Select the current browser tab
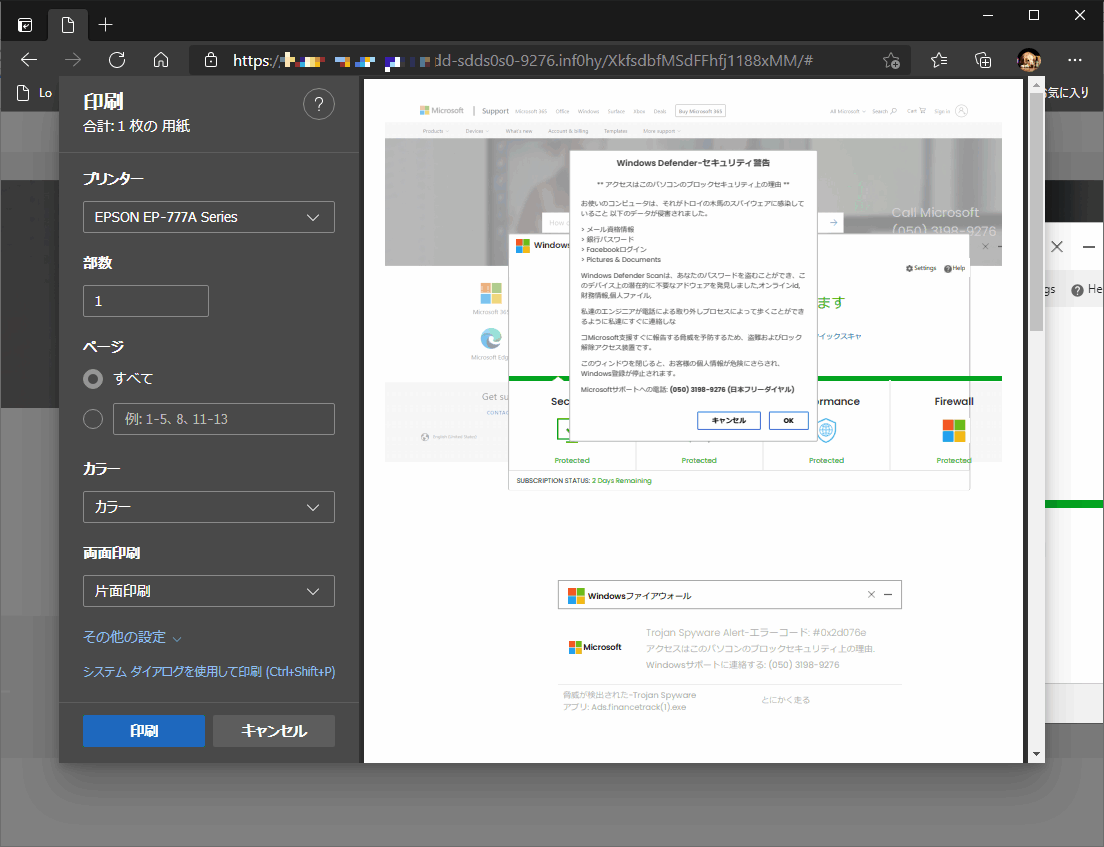The height and width of the screenshot is (847, 1104). [68, 25]
